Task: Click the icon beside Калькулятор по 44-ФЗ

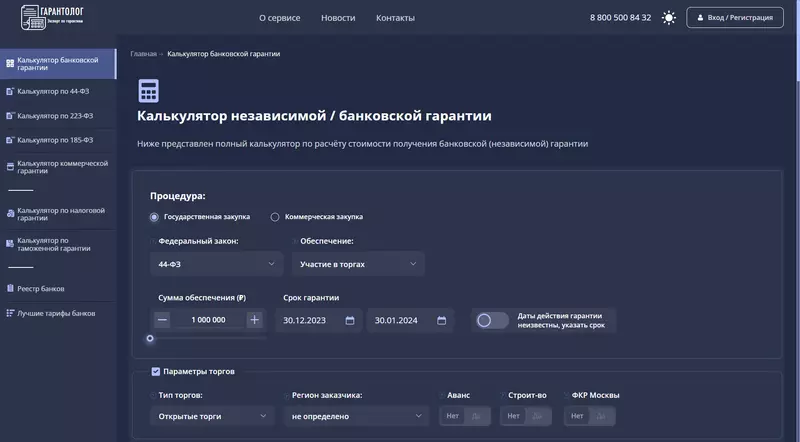Action: click(10, 91)
